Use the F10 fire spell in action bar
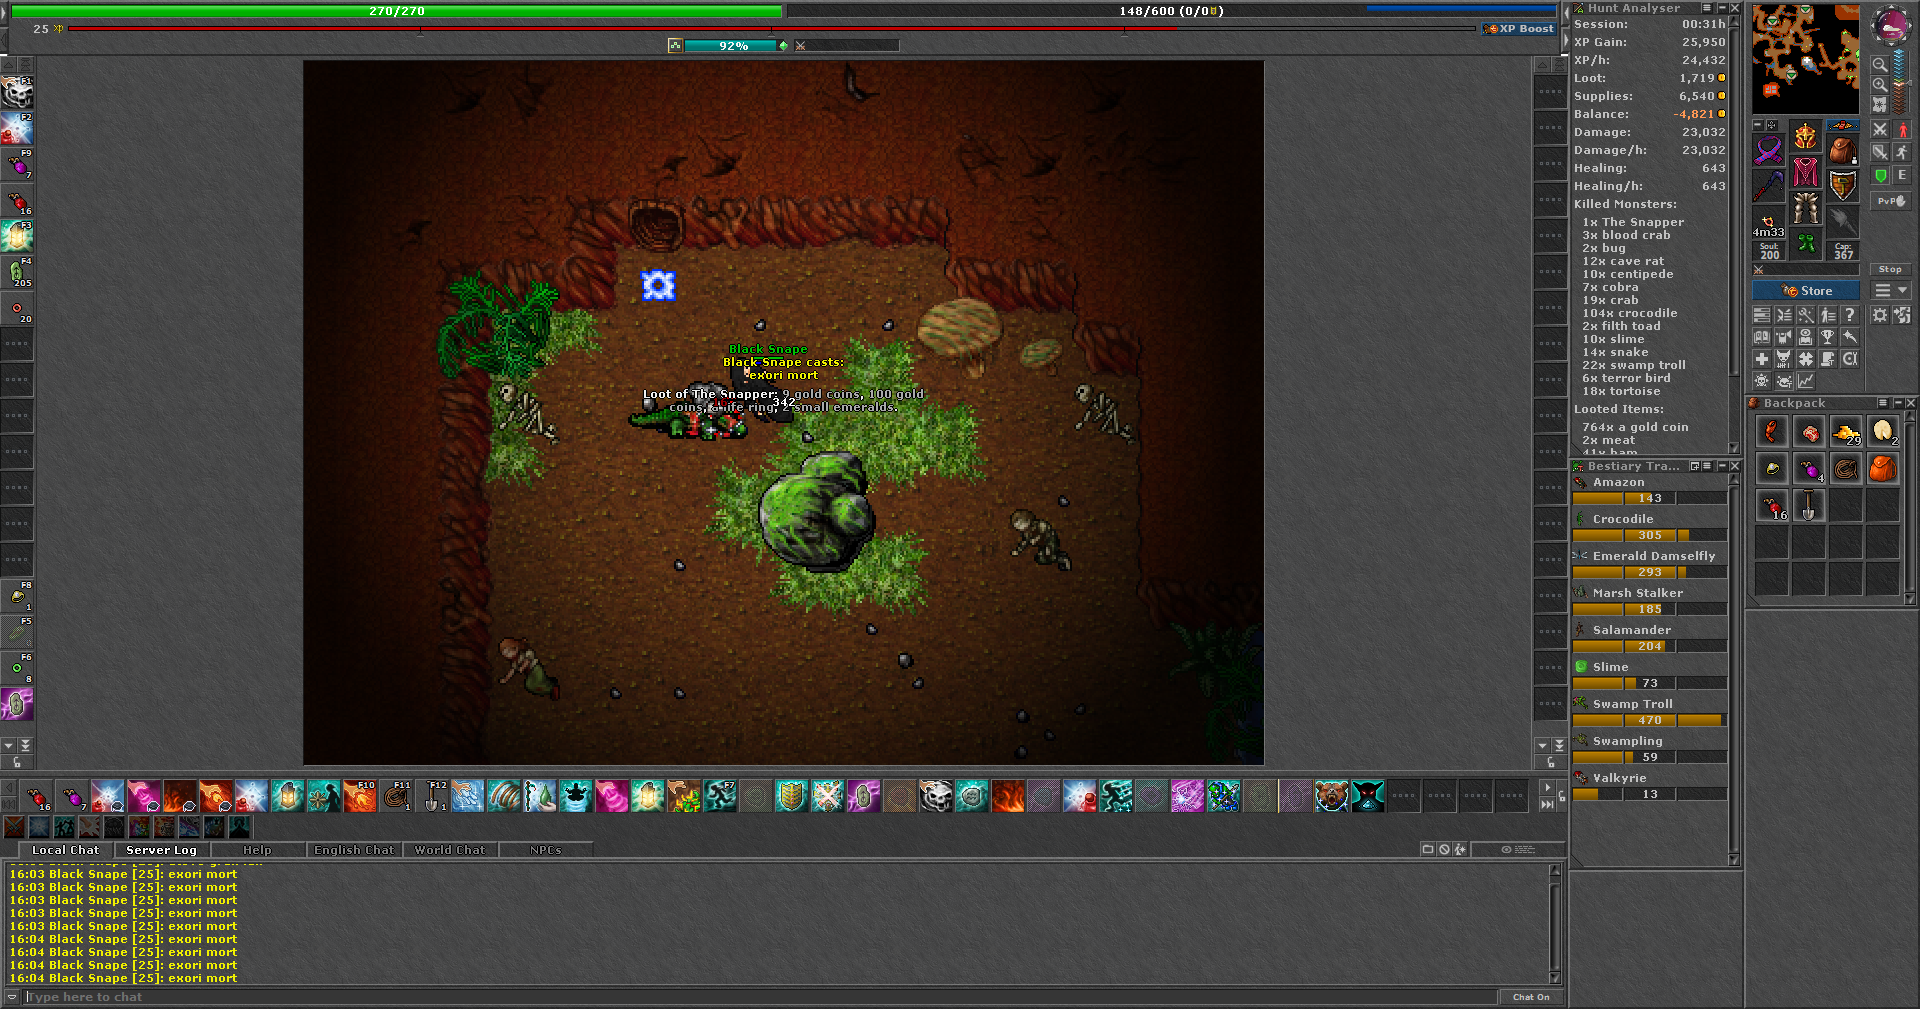 360,796
